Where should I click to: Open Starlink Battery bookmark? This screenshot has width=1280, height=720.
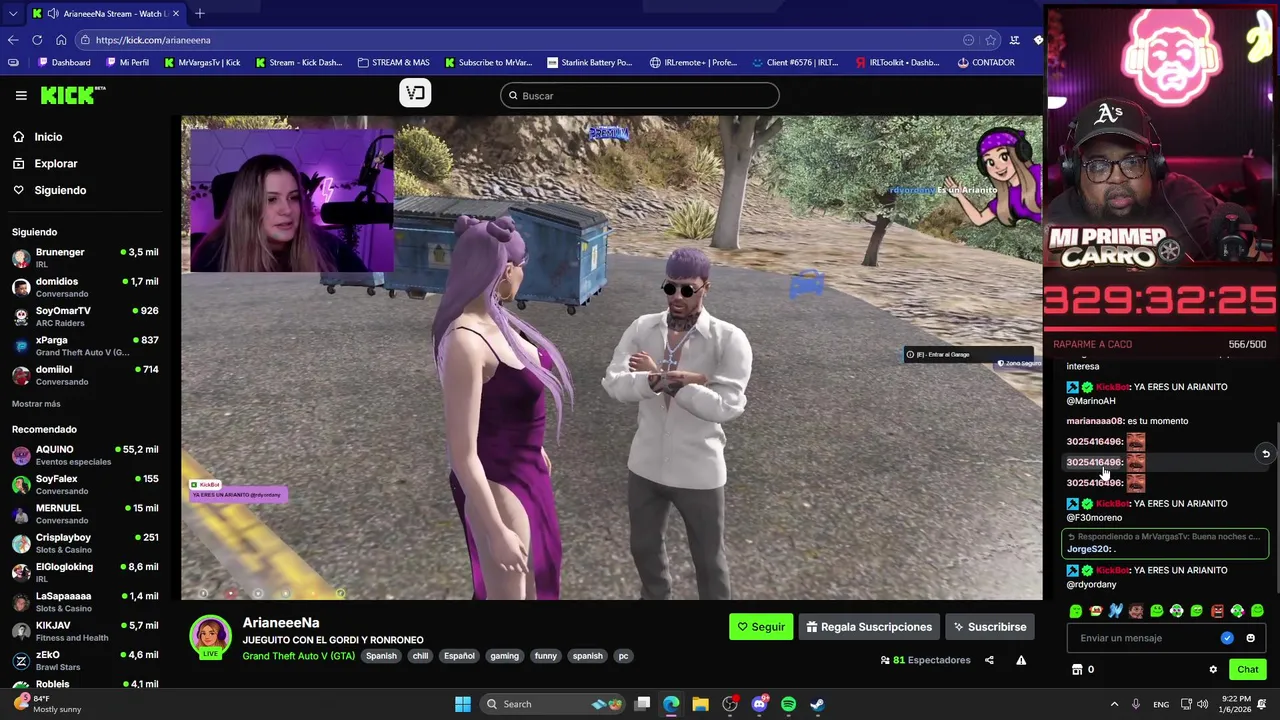tap(589, 62)
